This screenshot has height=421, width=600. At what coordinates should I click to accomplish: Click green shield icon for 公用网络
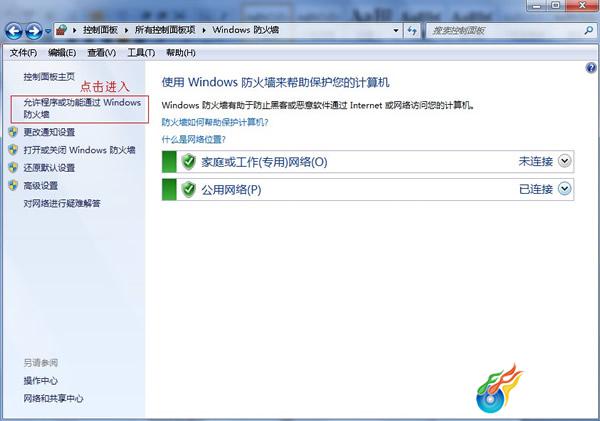pyautogui.click(x=189, y=189)
